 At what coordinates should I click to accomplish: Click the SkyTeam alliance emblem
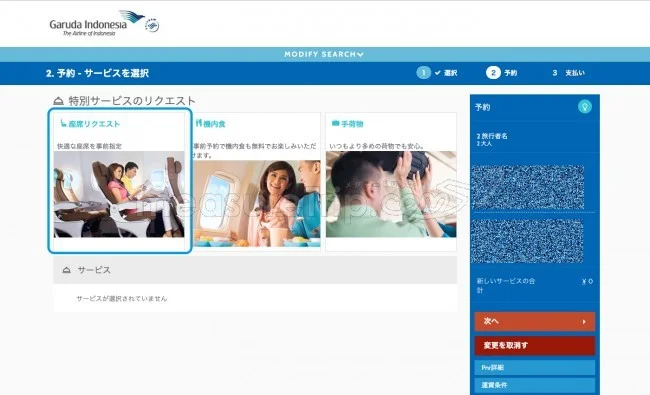tap(152, 26)
